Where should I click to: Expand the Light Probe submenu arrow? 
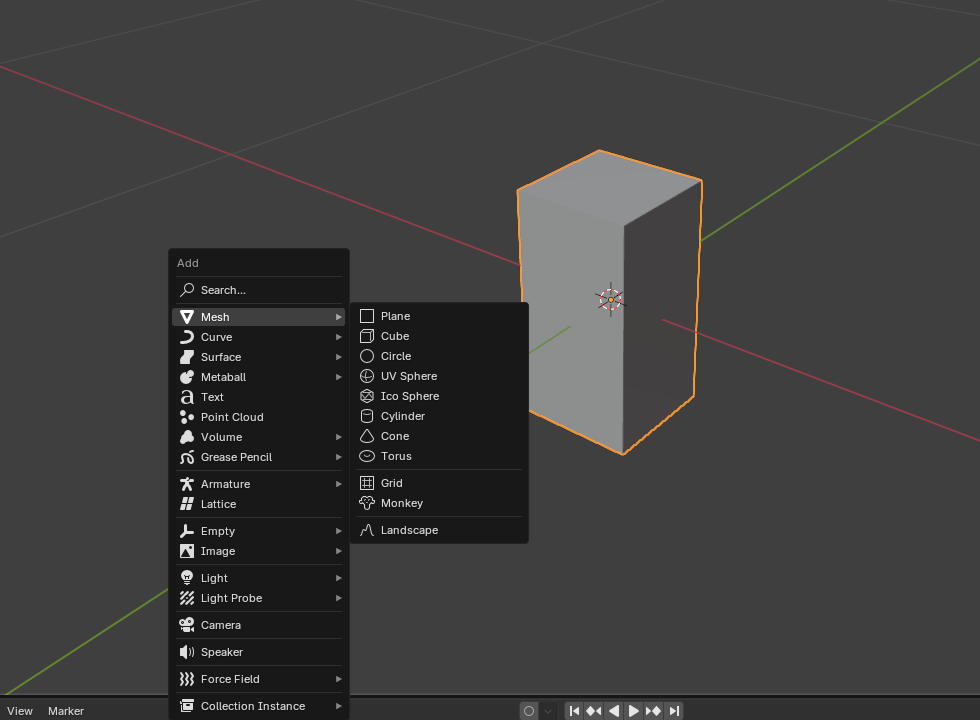coord(338,598)
